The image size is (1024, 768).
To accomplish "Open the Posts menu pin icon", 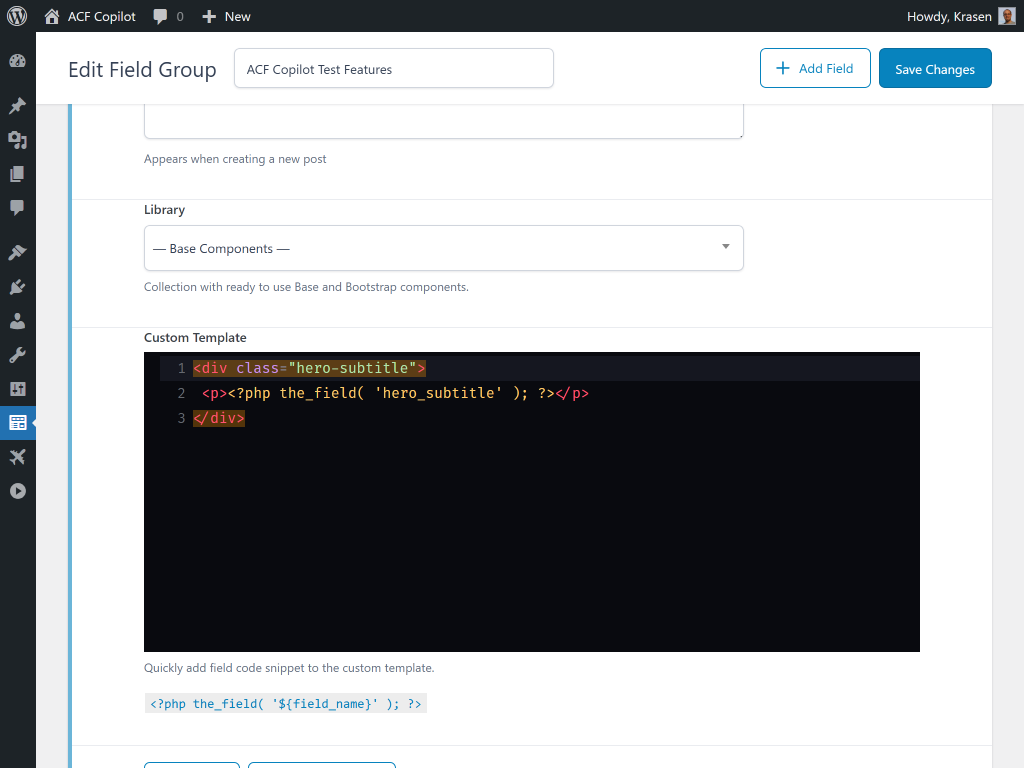I will click(x=17, y=106).
